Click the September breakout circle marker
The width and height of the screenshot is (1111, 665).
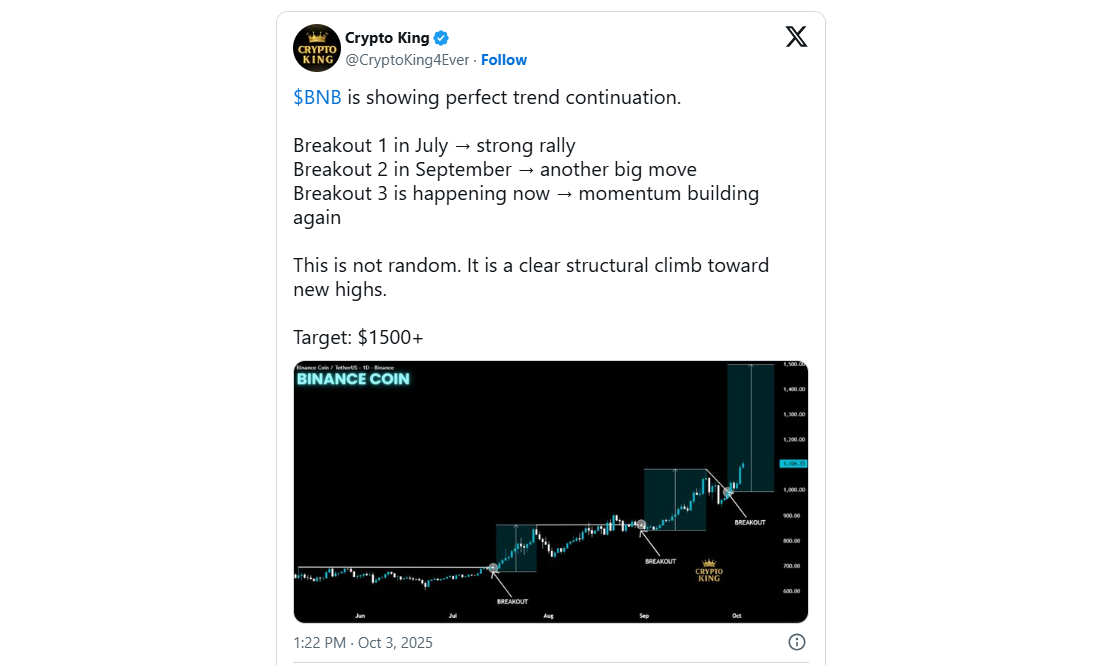(641, 524)
